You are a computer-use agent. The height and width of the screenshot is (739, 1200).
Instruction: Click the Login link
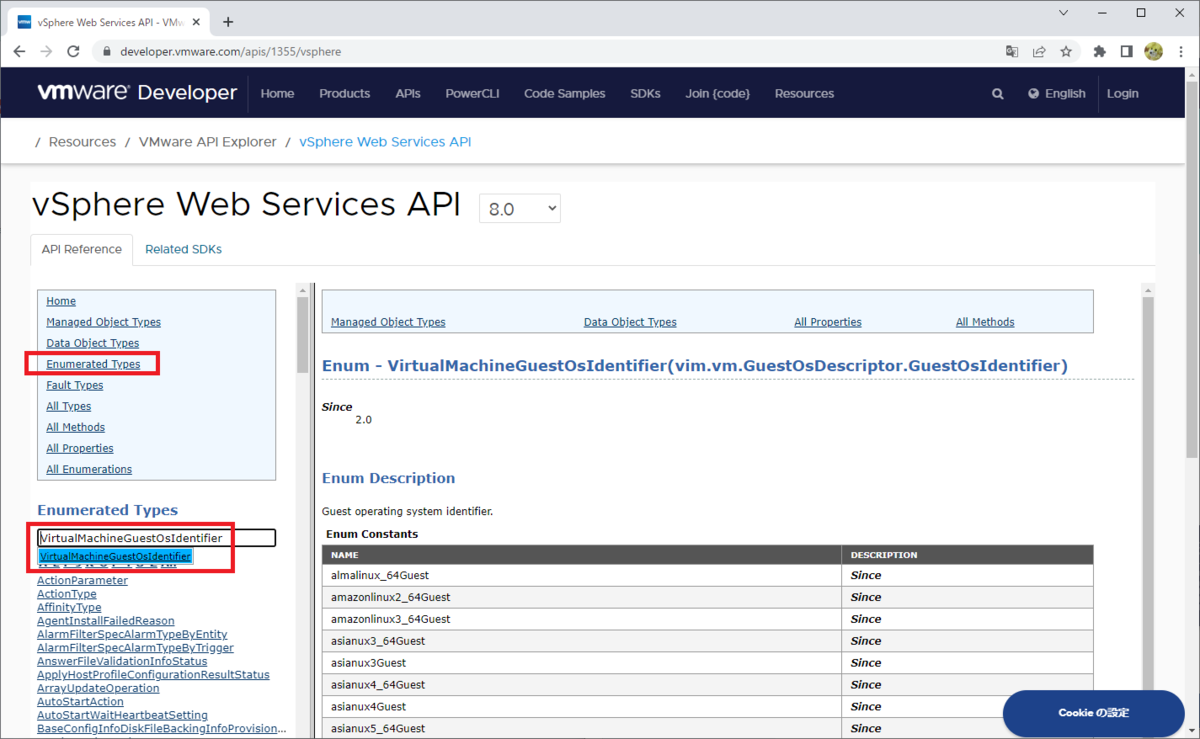pyautogui.click(x=1122, y=93)
